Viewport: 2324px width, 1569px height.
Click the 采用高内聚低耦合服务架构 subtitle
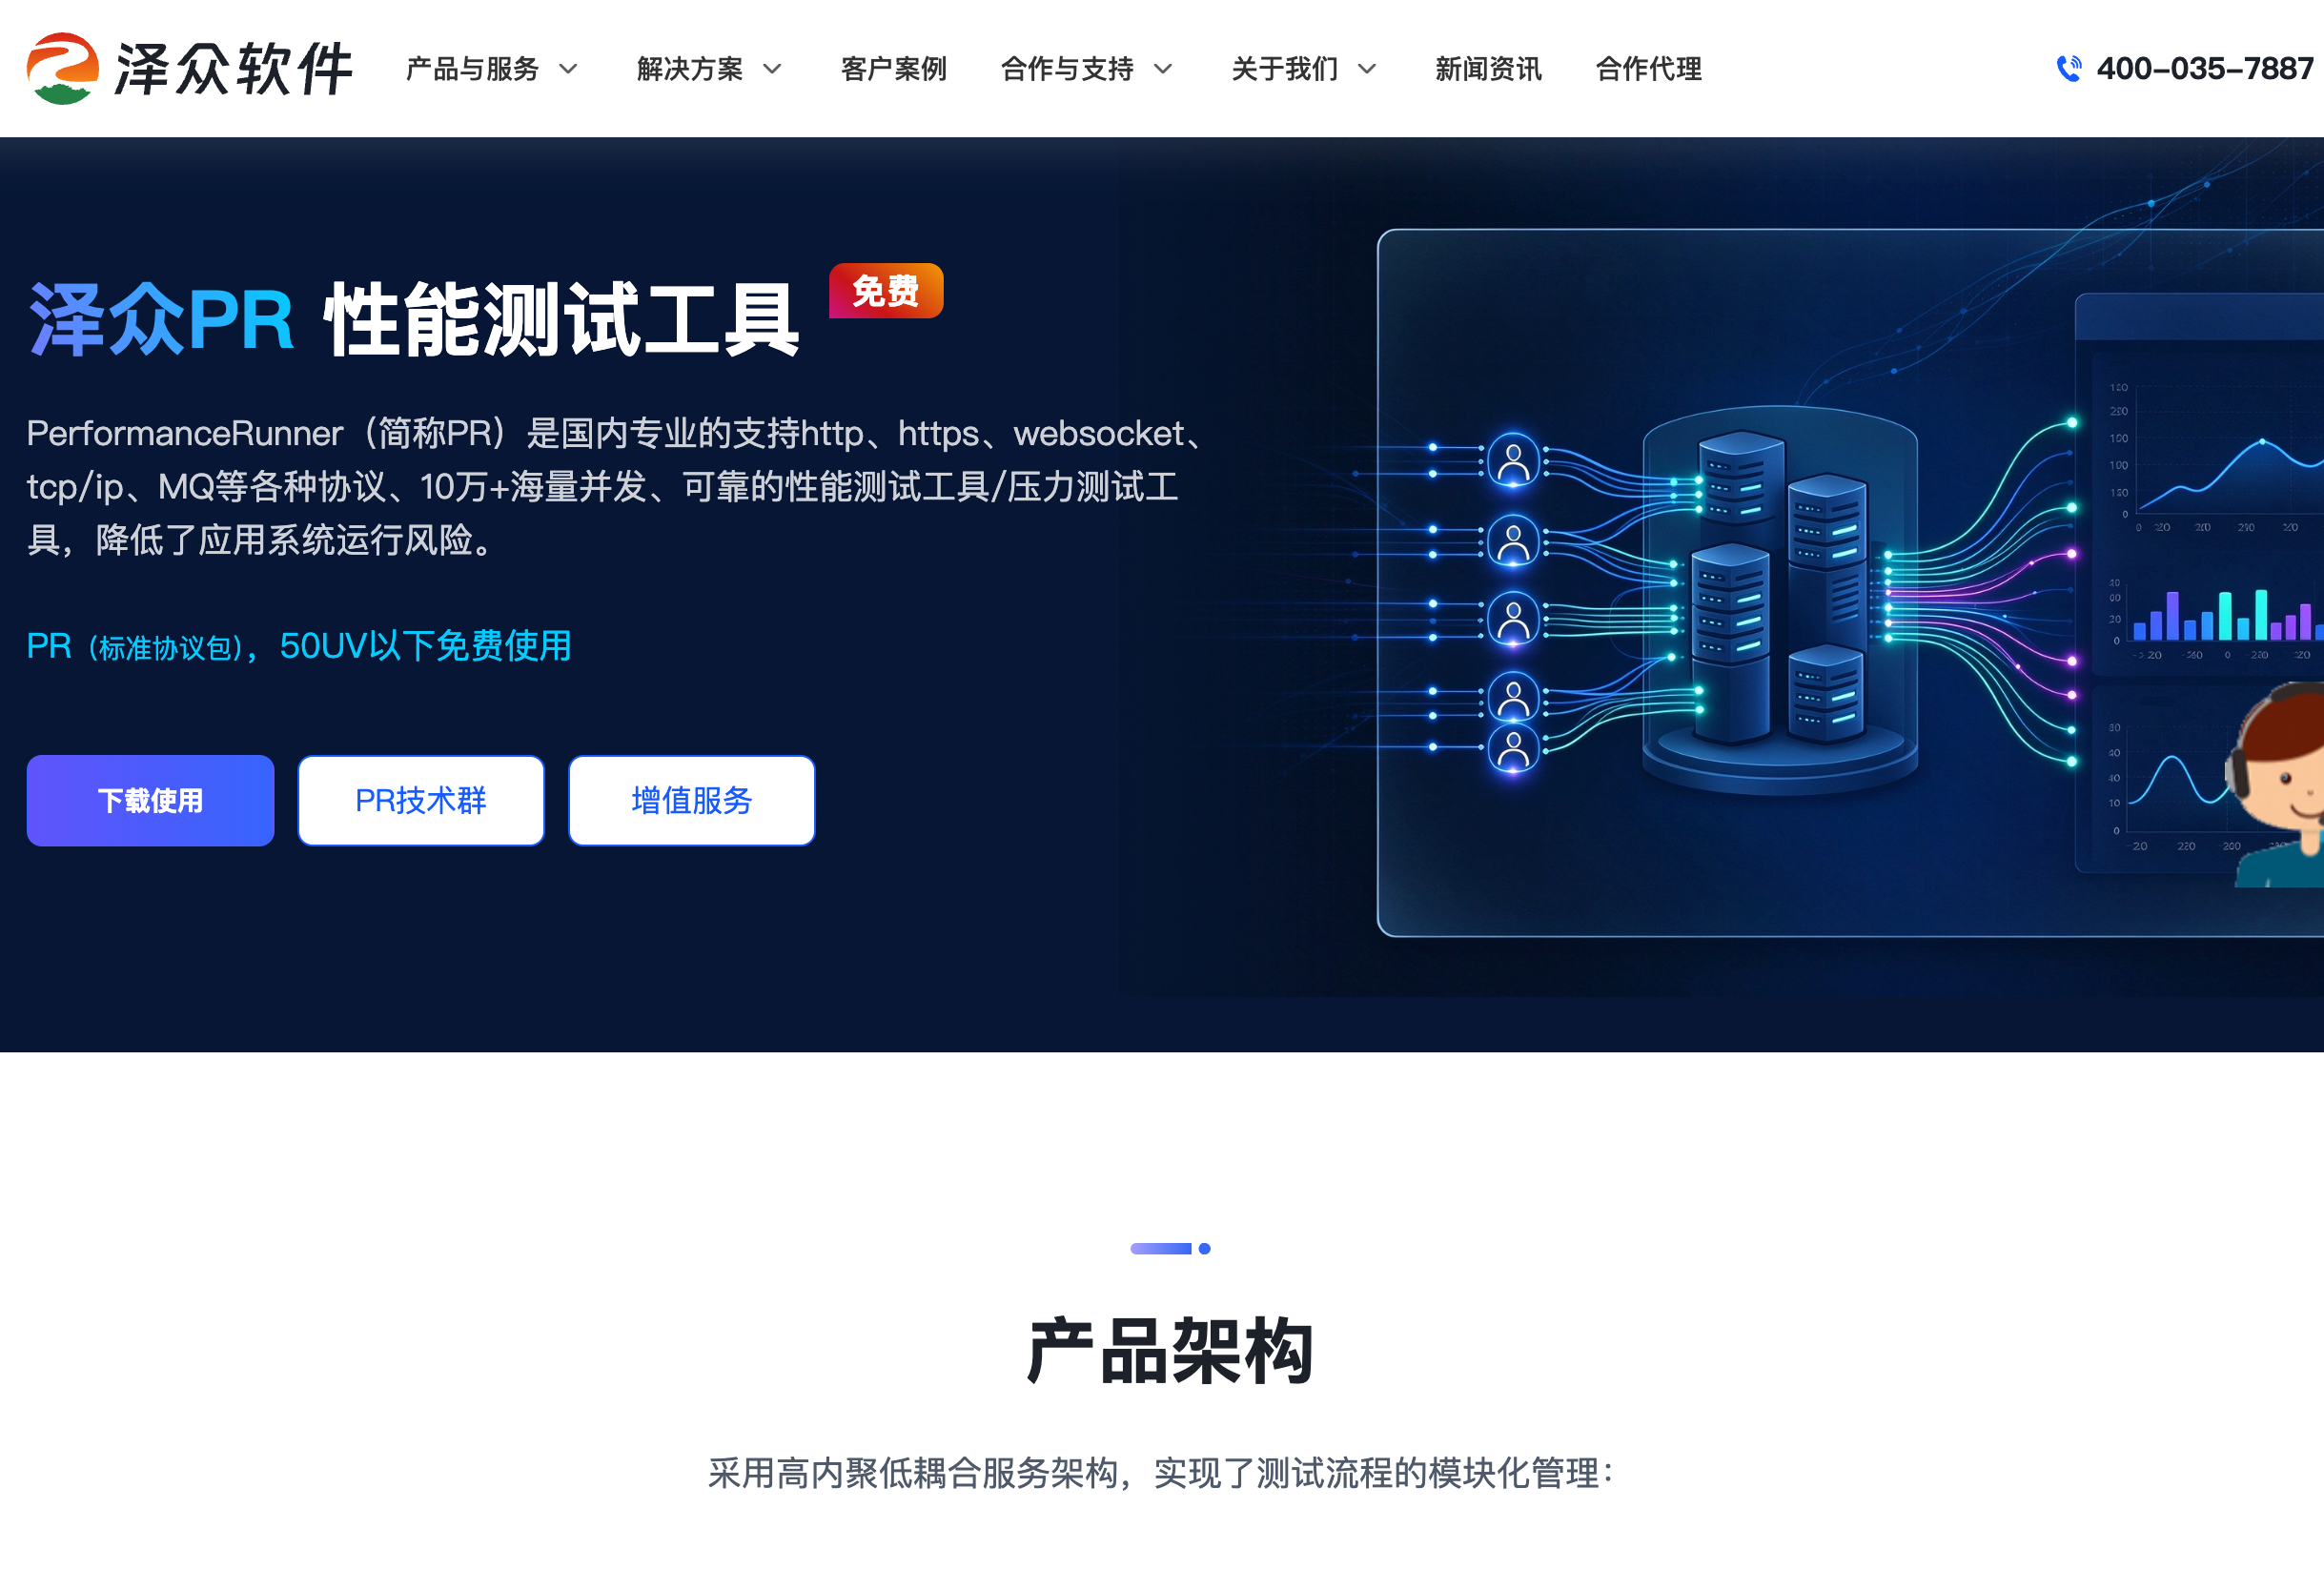(x=1162, y=1472)
